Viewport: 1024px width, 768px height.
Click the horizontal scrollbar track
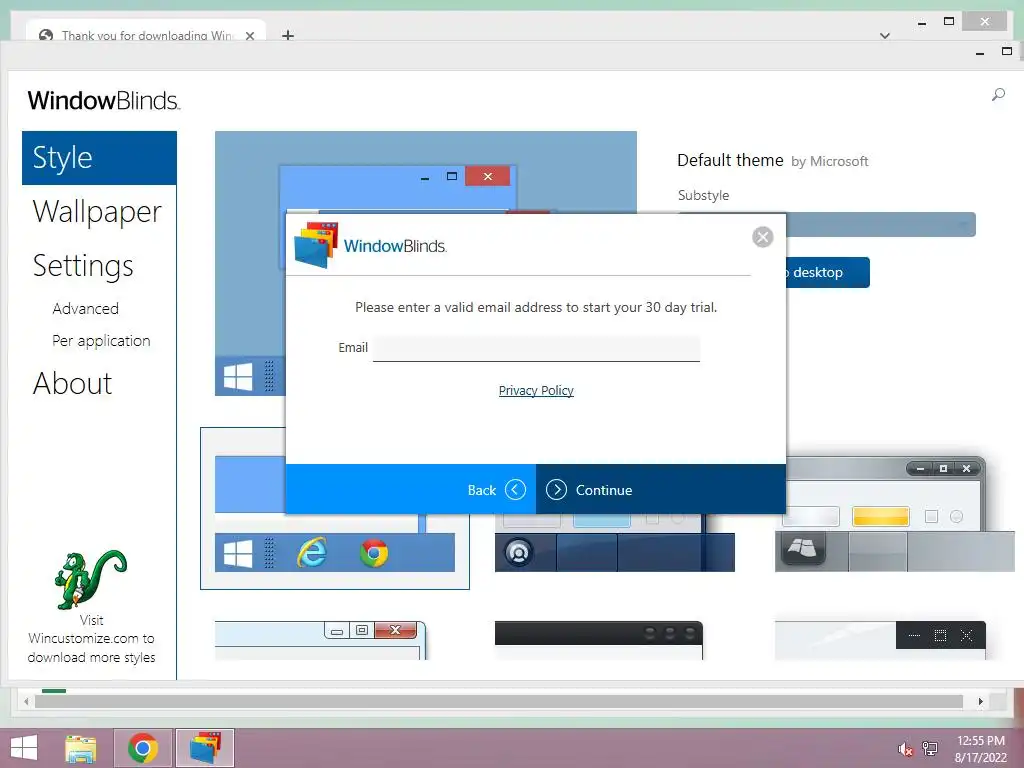[499, 701]
